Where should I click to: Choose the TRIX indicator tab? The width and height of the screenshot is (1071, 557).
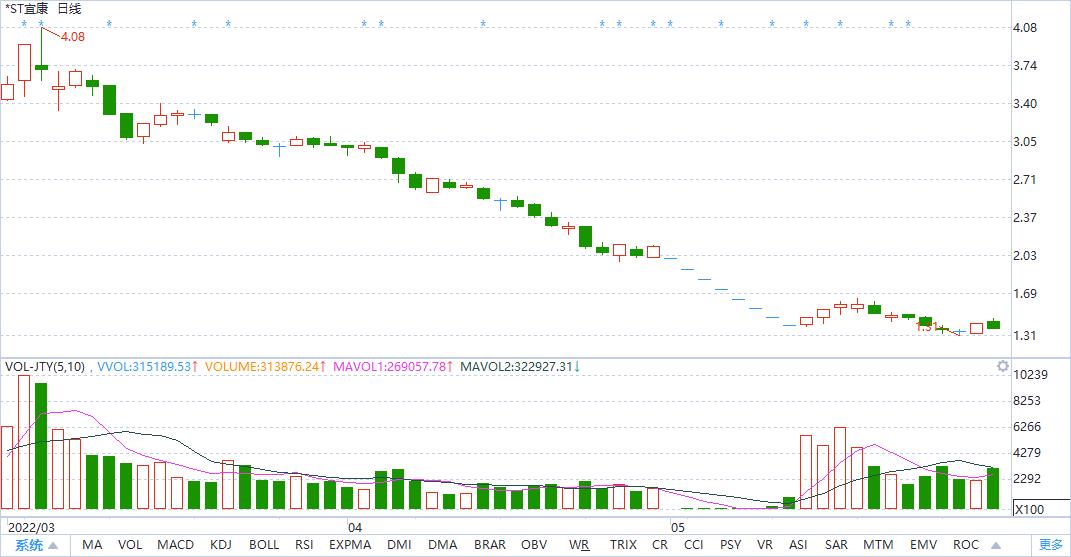623,545
